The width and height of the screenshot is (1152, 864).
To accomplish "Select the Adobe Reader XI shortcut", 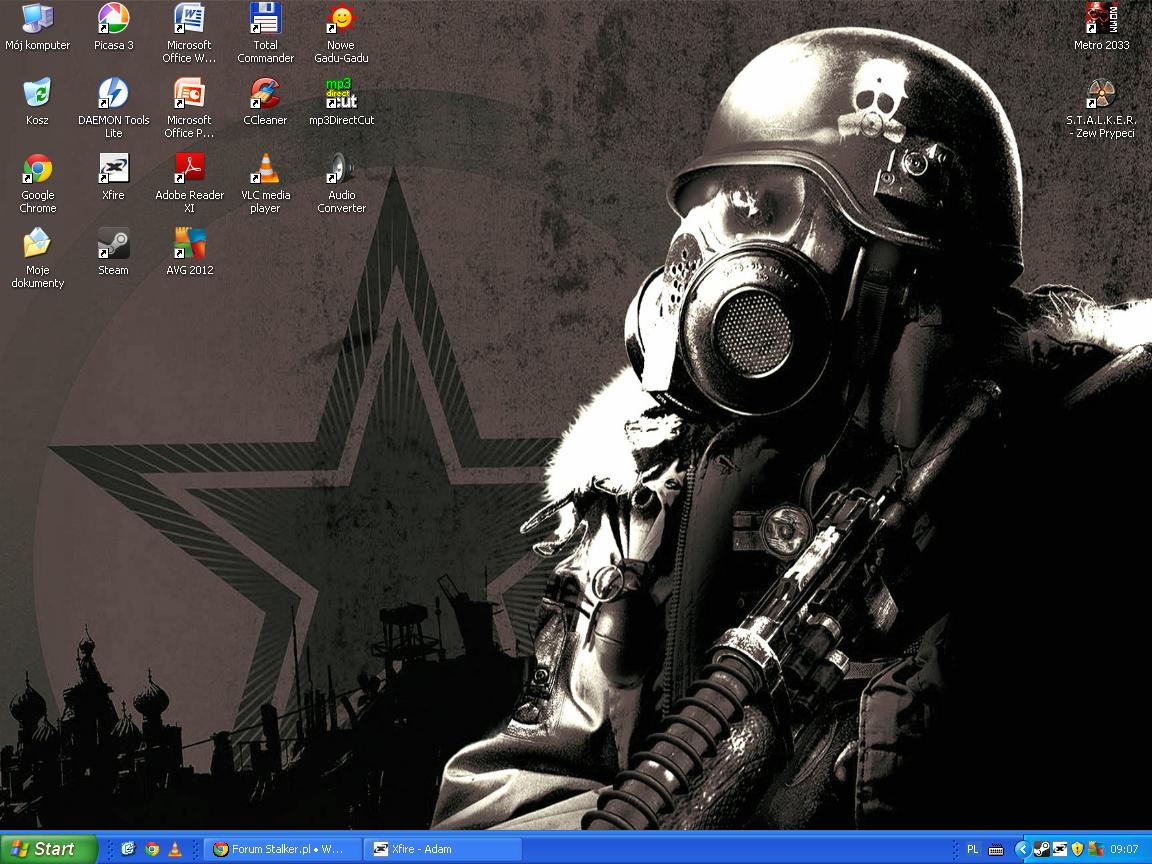I will [x=189, y=184].
